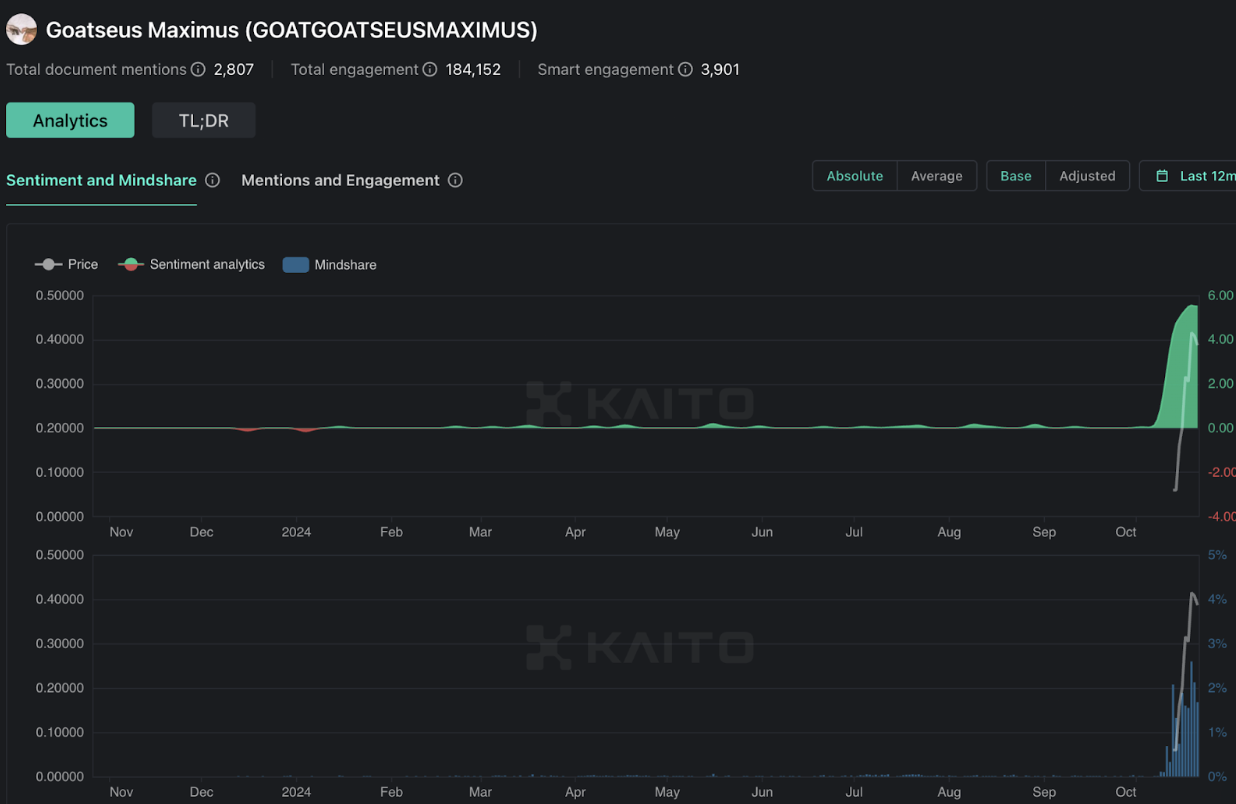Click info icon beside Total engagement
Image resolution: width=1236 pixels, height=804 pixels.
click(430, 70)
